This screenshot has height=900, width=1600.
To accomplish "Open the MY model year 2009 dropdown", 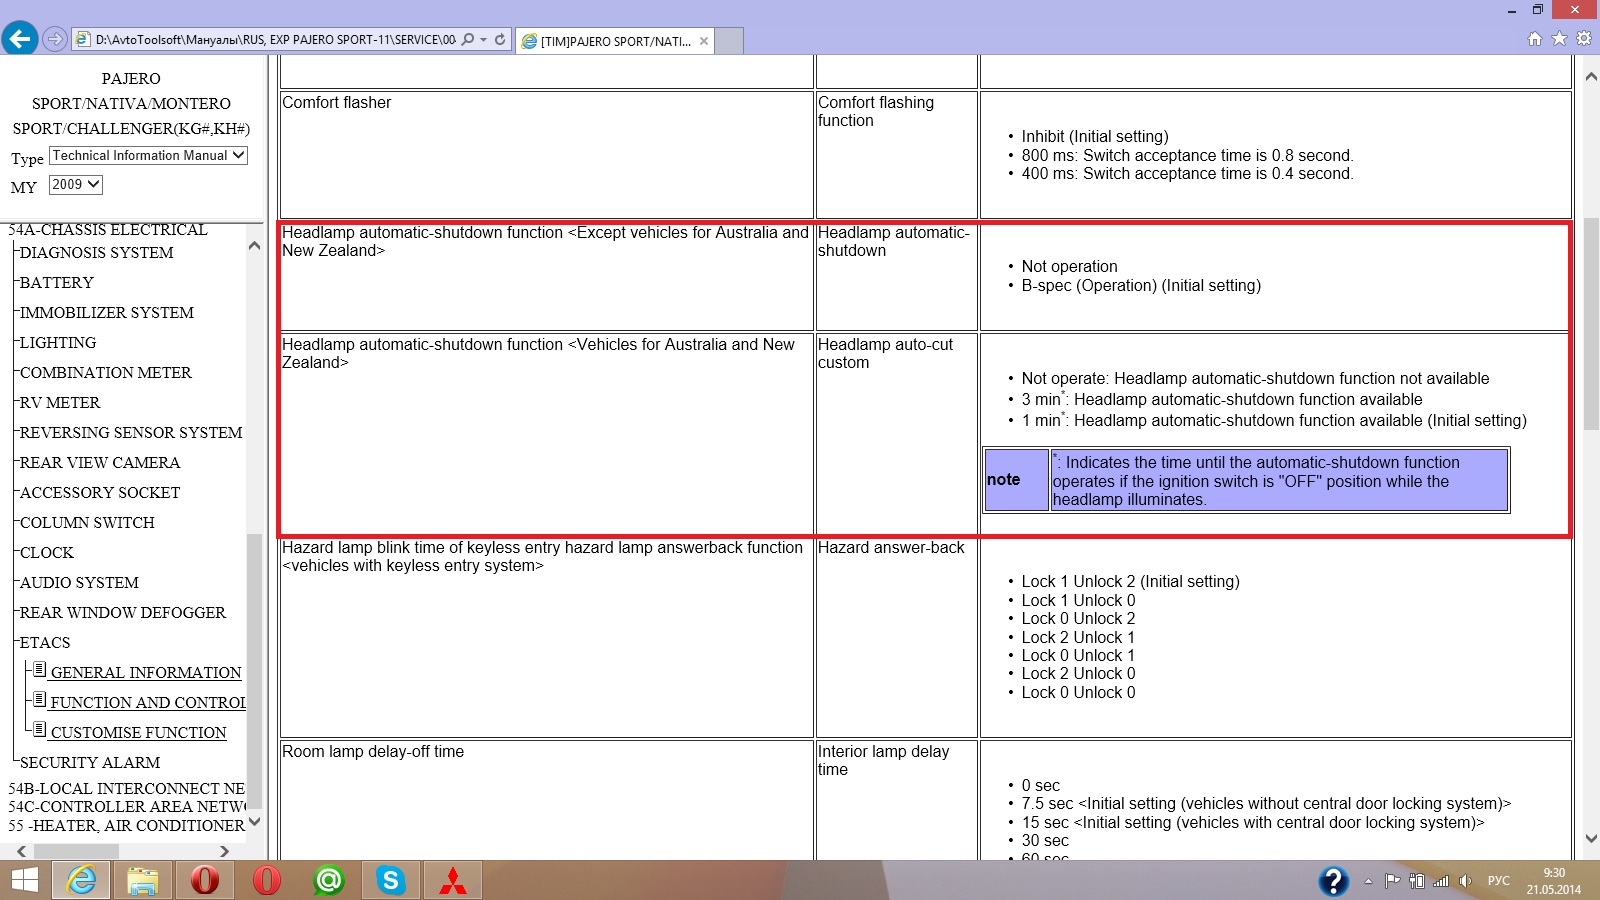I will [76, 185].
